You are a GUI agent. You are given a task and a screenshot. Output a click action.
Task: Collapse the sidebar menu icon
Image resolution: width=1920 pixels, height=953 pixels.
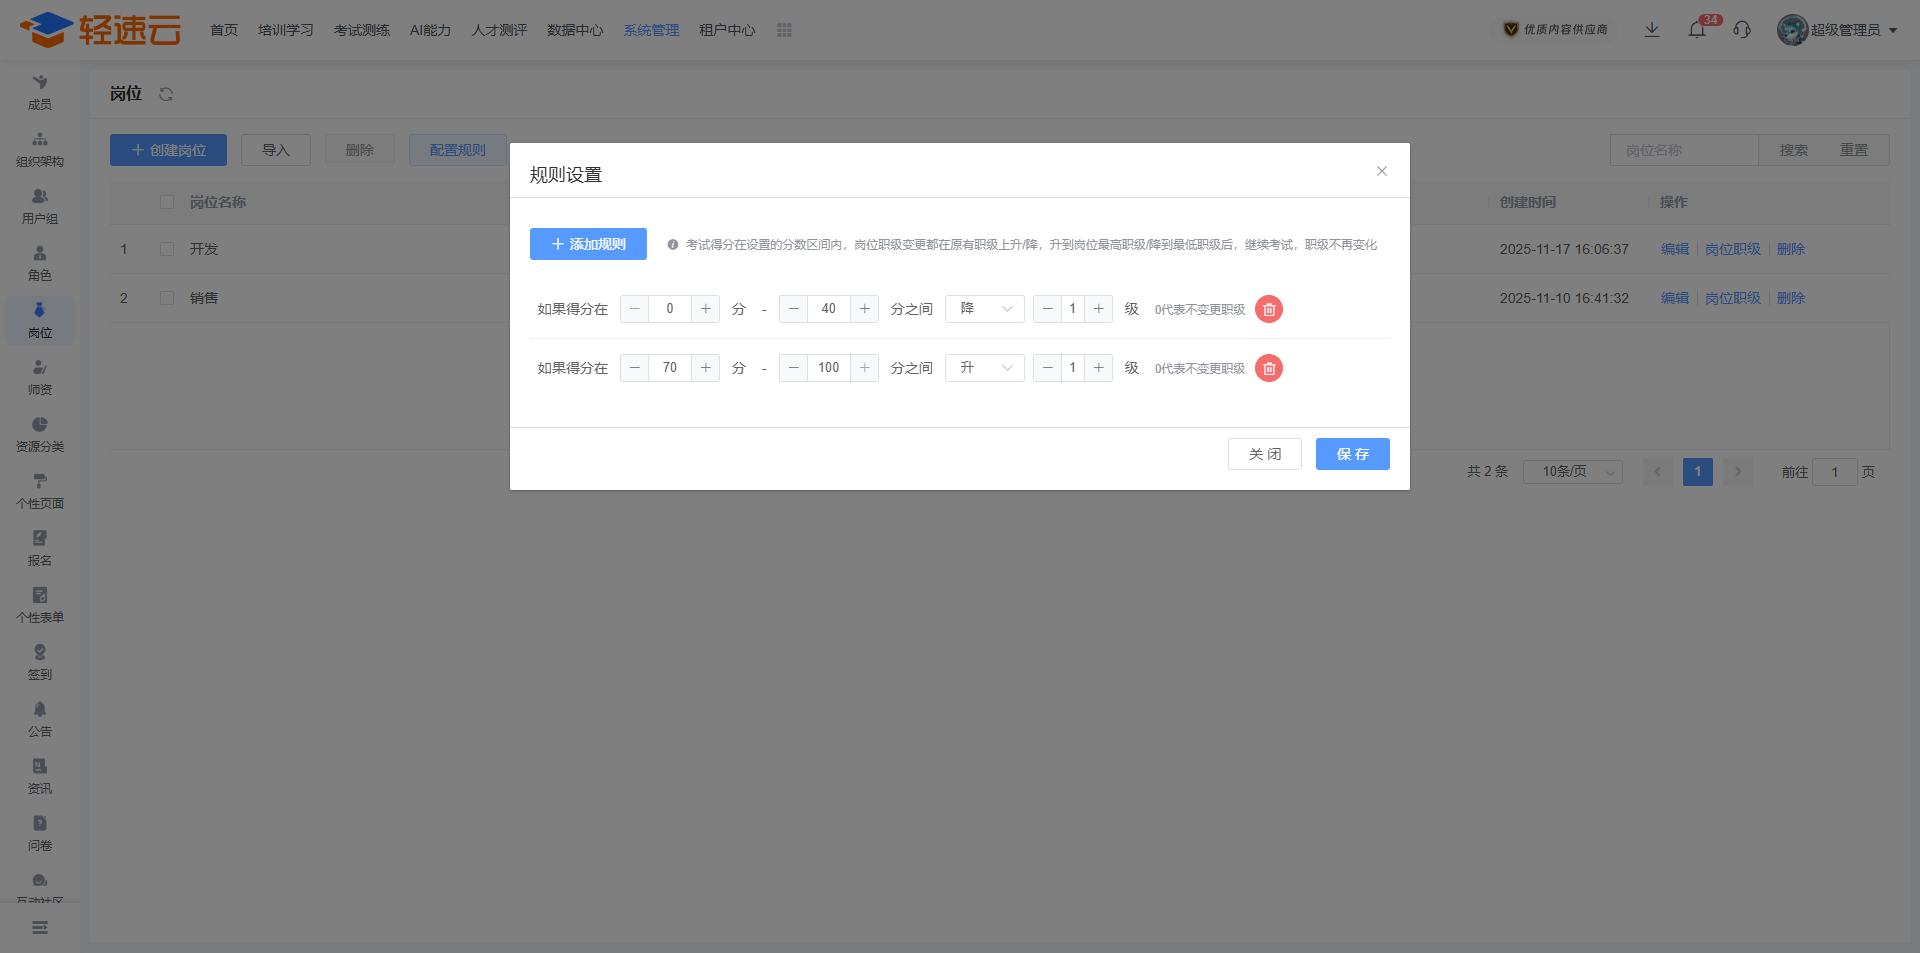point(40,928)
